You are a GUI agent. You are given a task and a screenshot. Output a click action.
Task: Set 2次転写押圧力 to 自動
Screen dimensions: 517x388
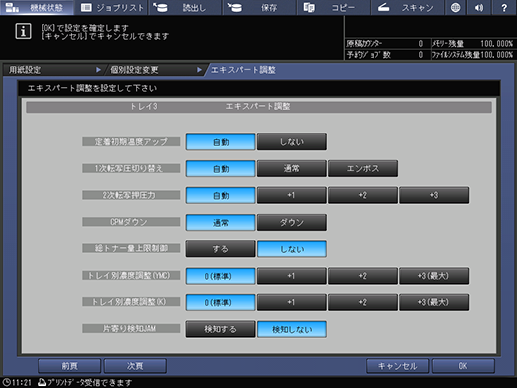[221, 195]
